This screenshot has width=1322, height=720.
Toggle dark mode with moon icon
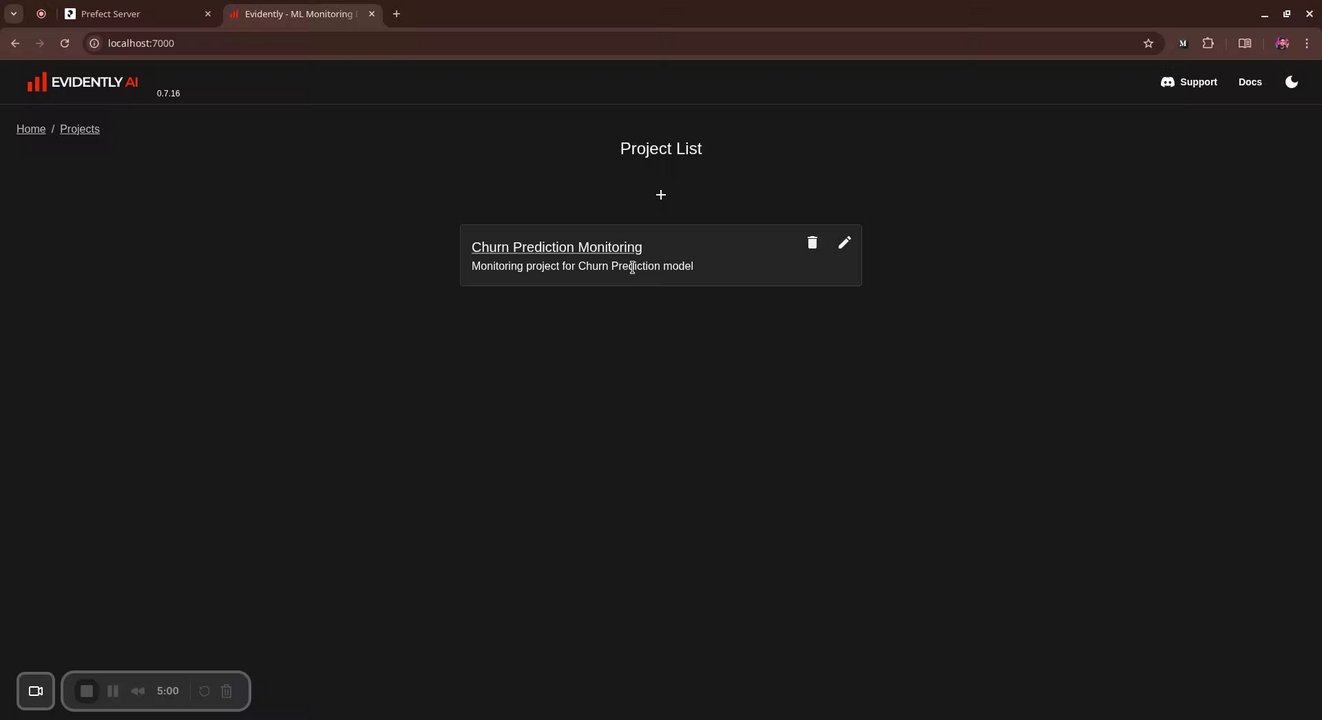1292,82
